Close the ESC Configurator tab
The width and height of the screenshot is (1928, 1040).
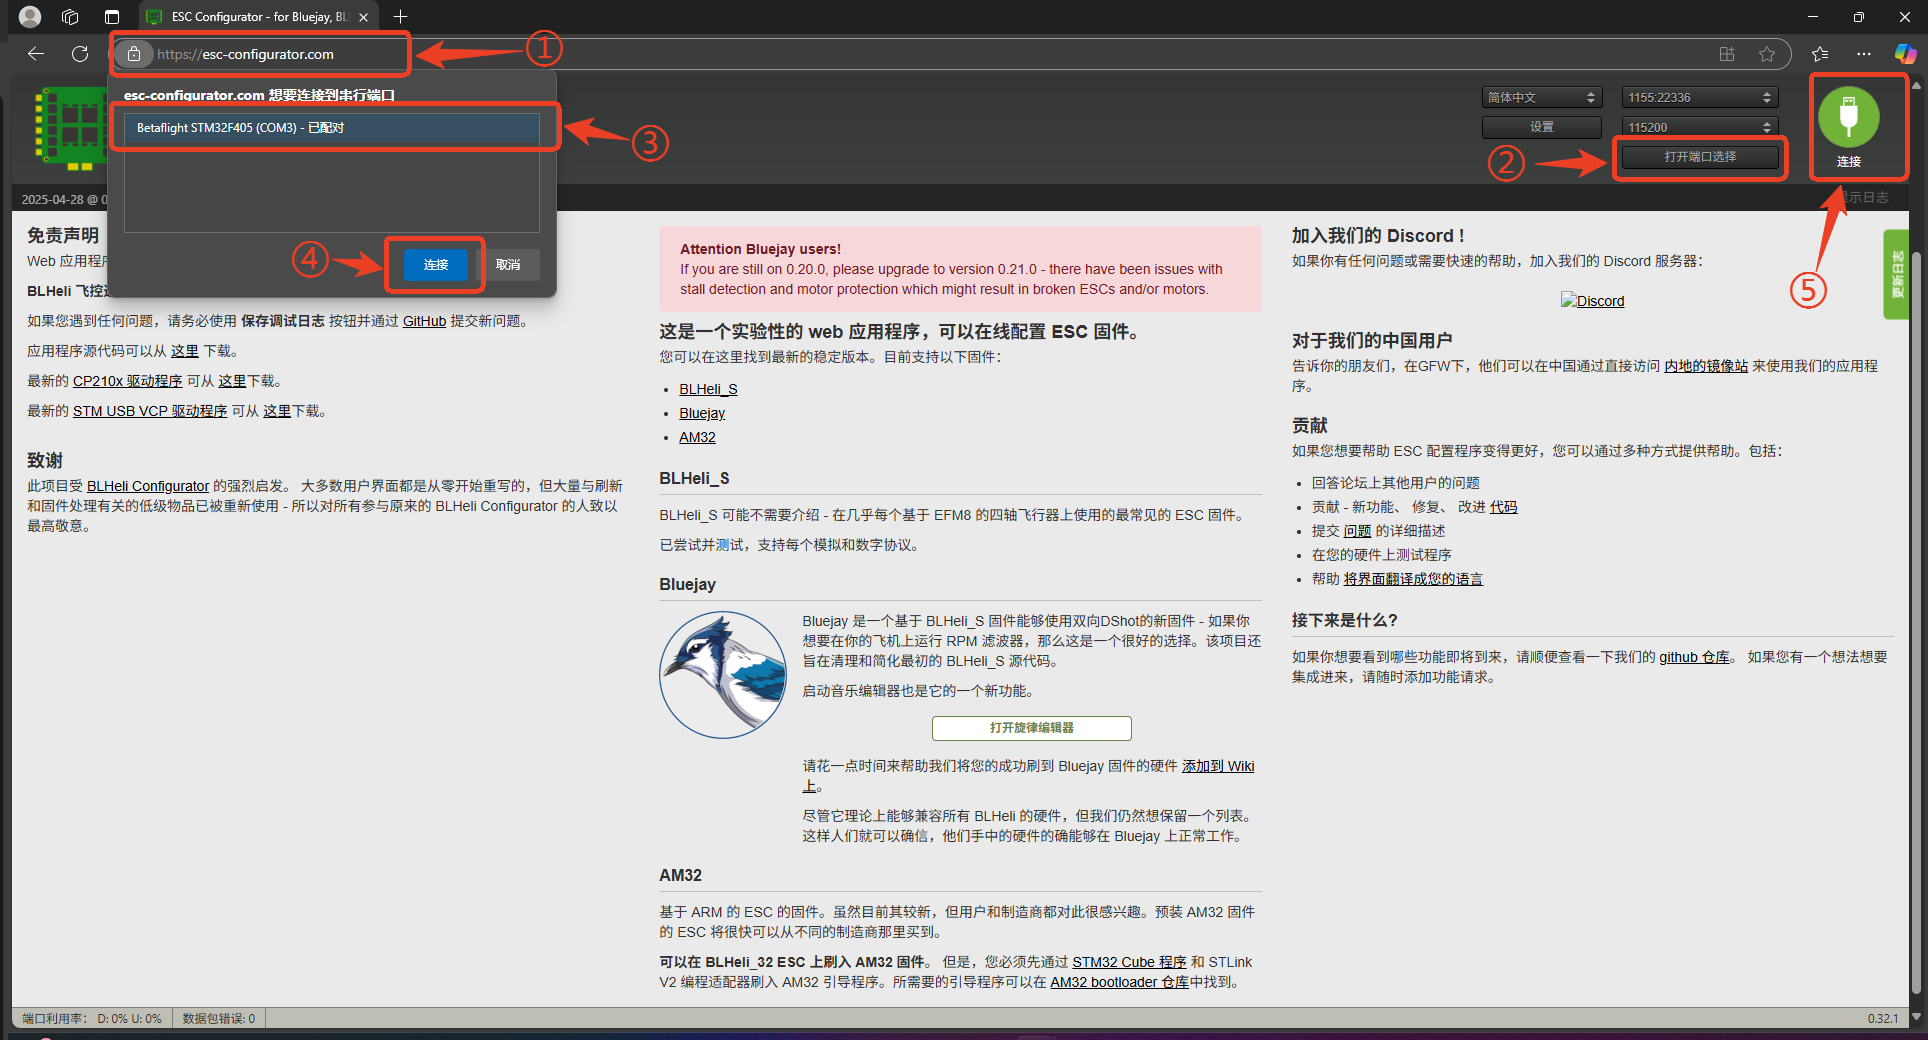point(363,17)
